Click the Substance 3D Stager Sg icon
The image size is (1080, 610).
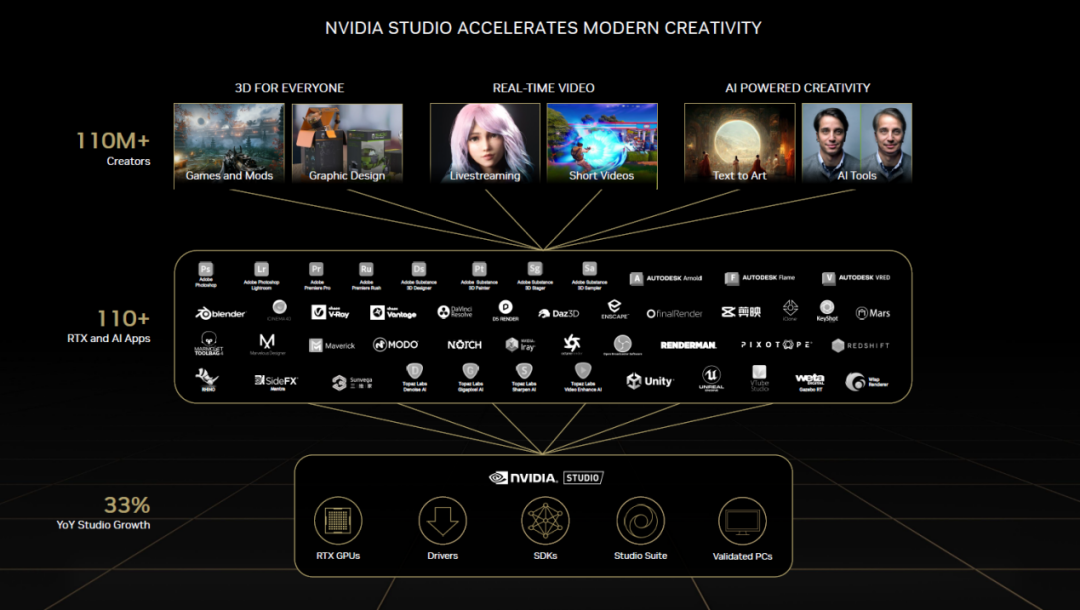(x=534, y=269)
